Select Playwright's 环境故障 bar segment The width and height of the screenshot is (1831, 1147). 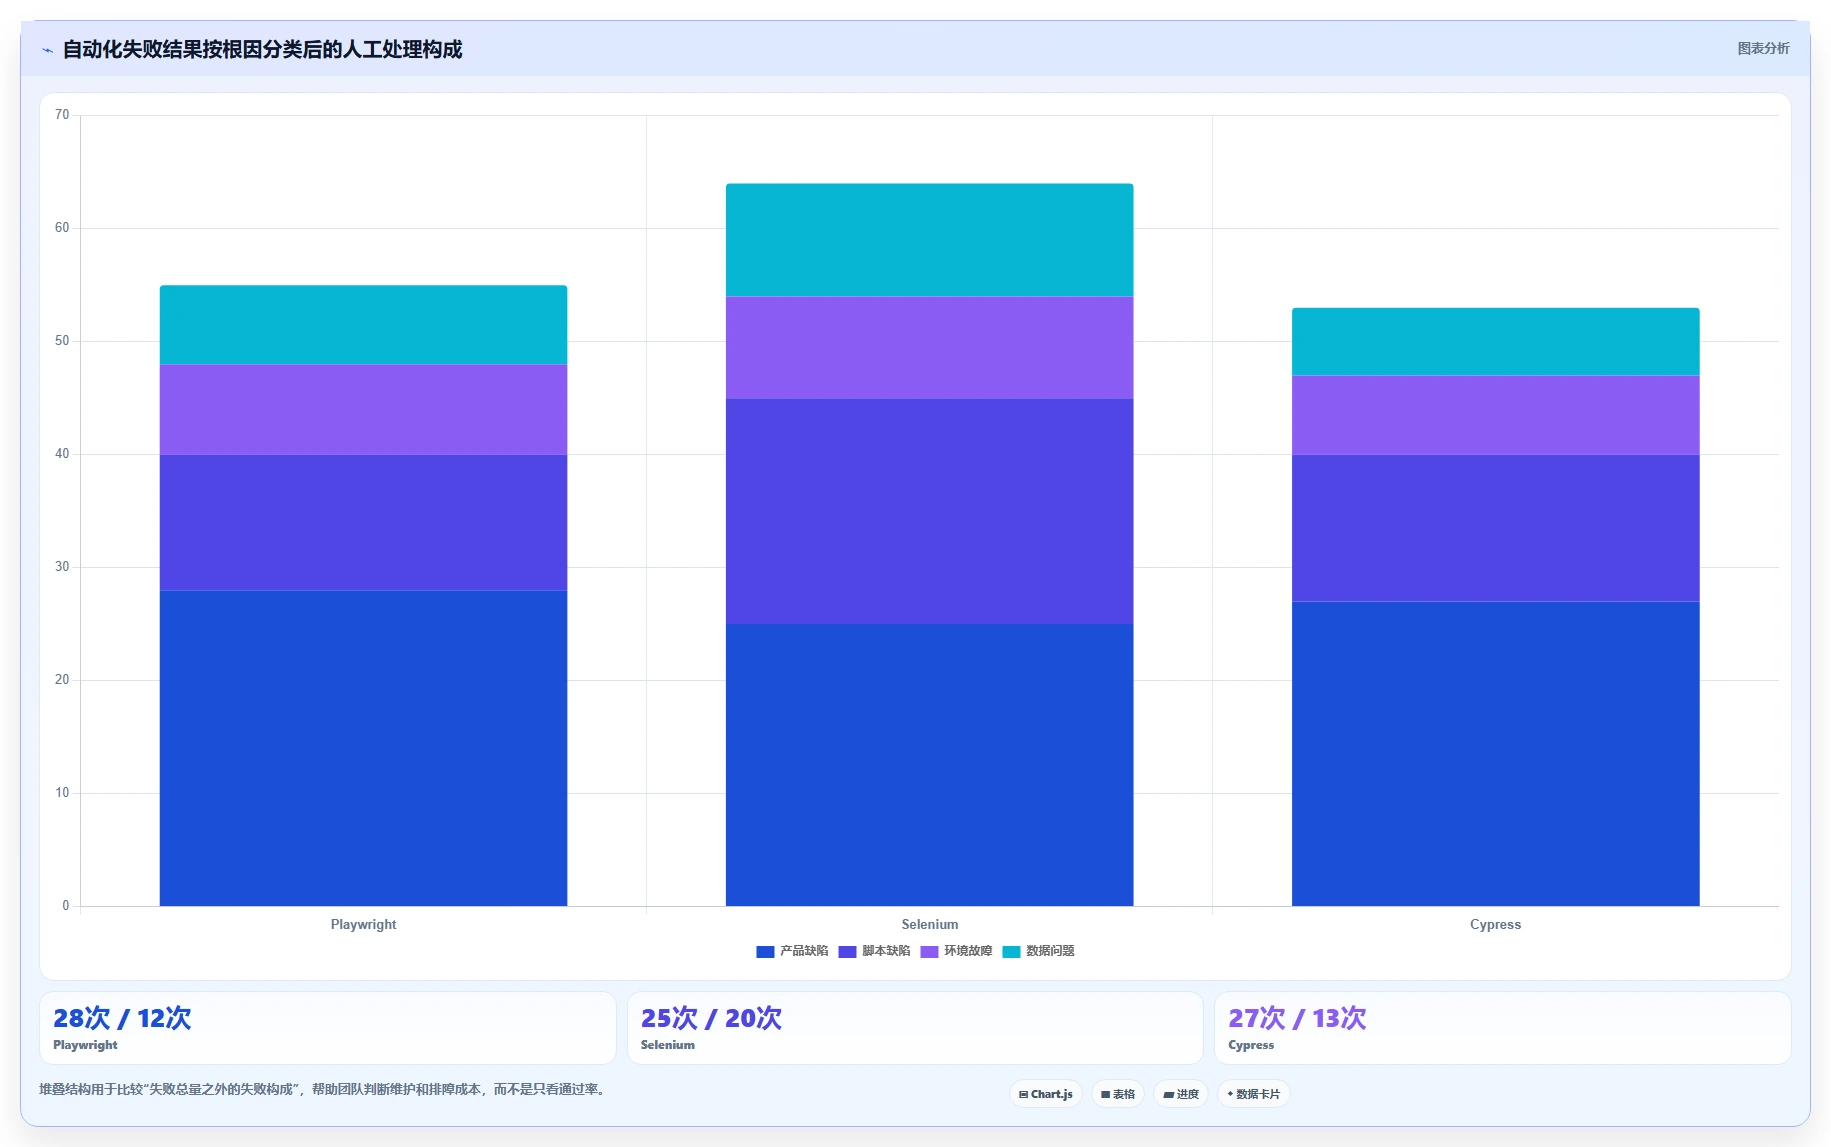click(x=363, y=410)
